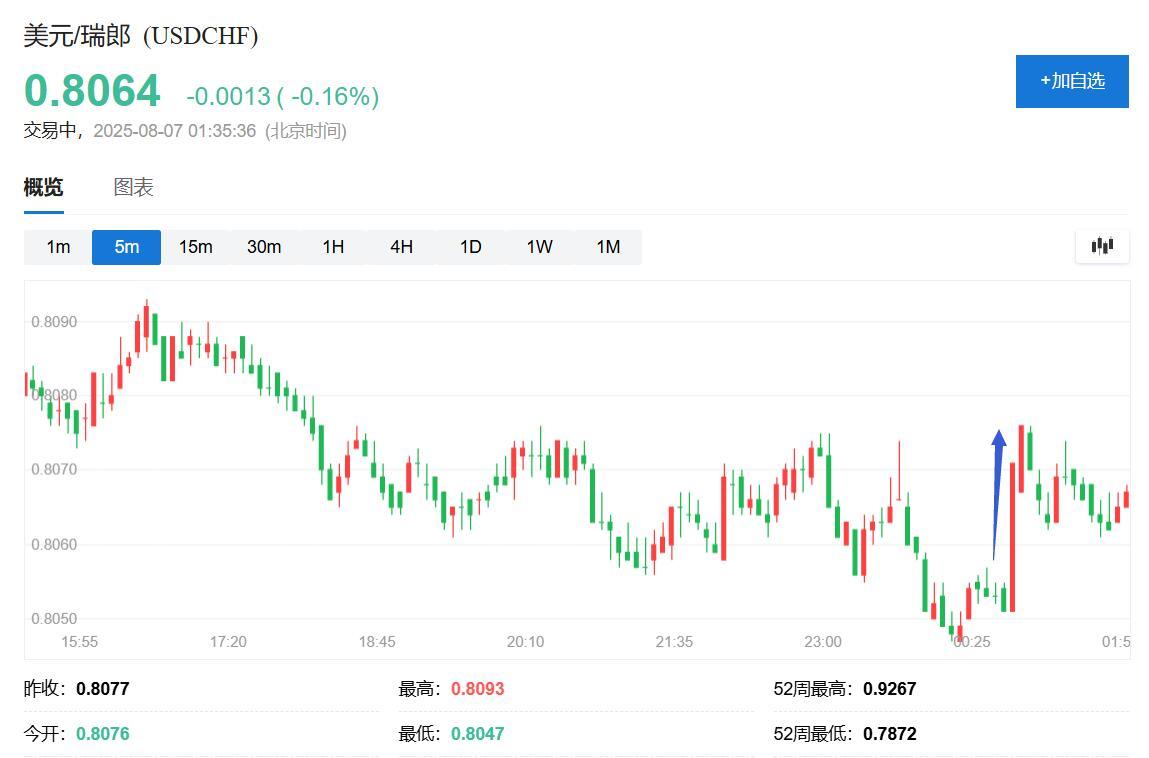
Task: Switch to the 图表 tab
Action: point(133,188)
